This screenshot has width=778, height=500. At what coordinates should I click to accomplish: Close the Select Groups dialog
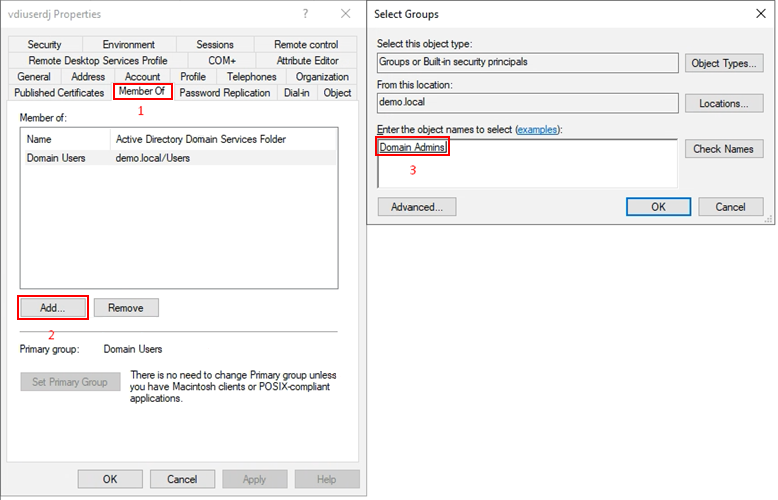(x=759, y=14)
